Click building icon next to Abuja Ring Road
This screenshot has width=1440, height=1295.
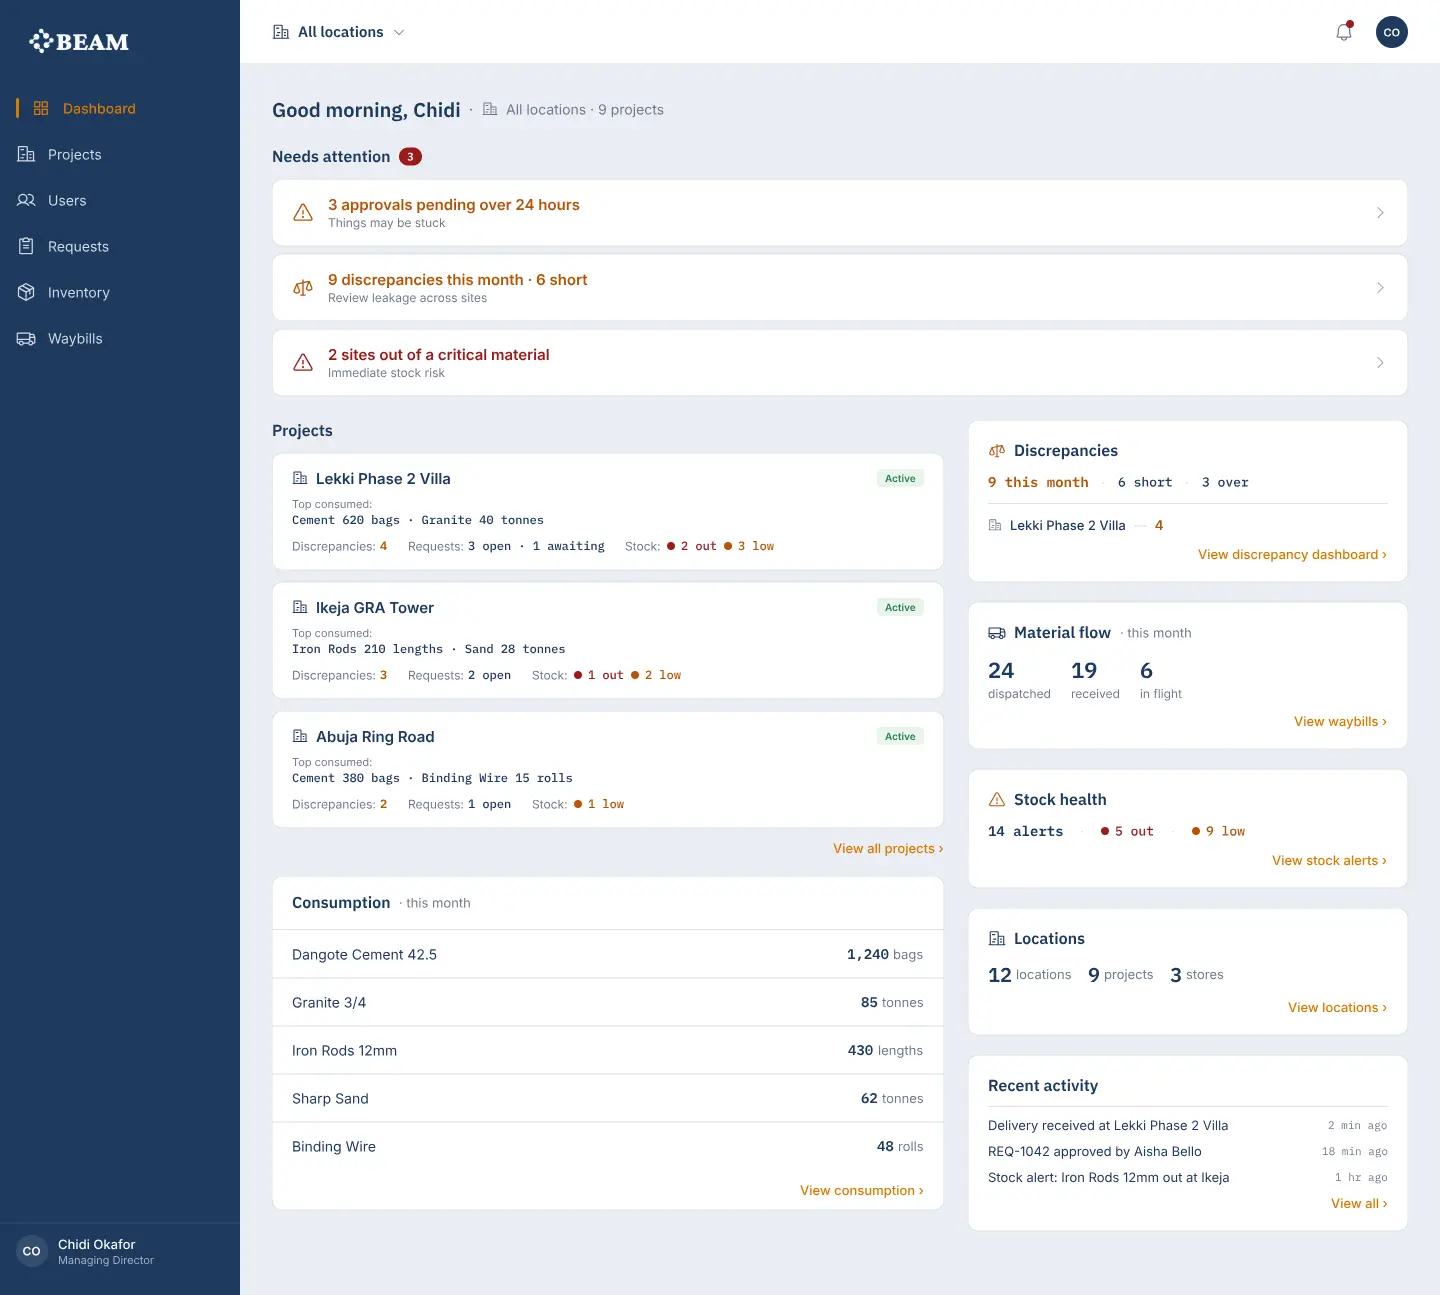tap(300, 736)
